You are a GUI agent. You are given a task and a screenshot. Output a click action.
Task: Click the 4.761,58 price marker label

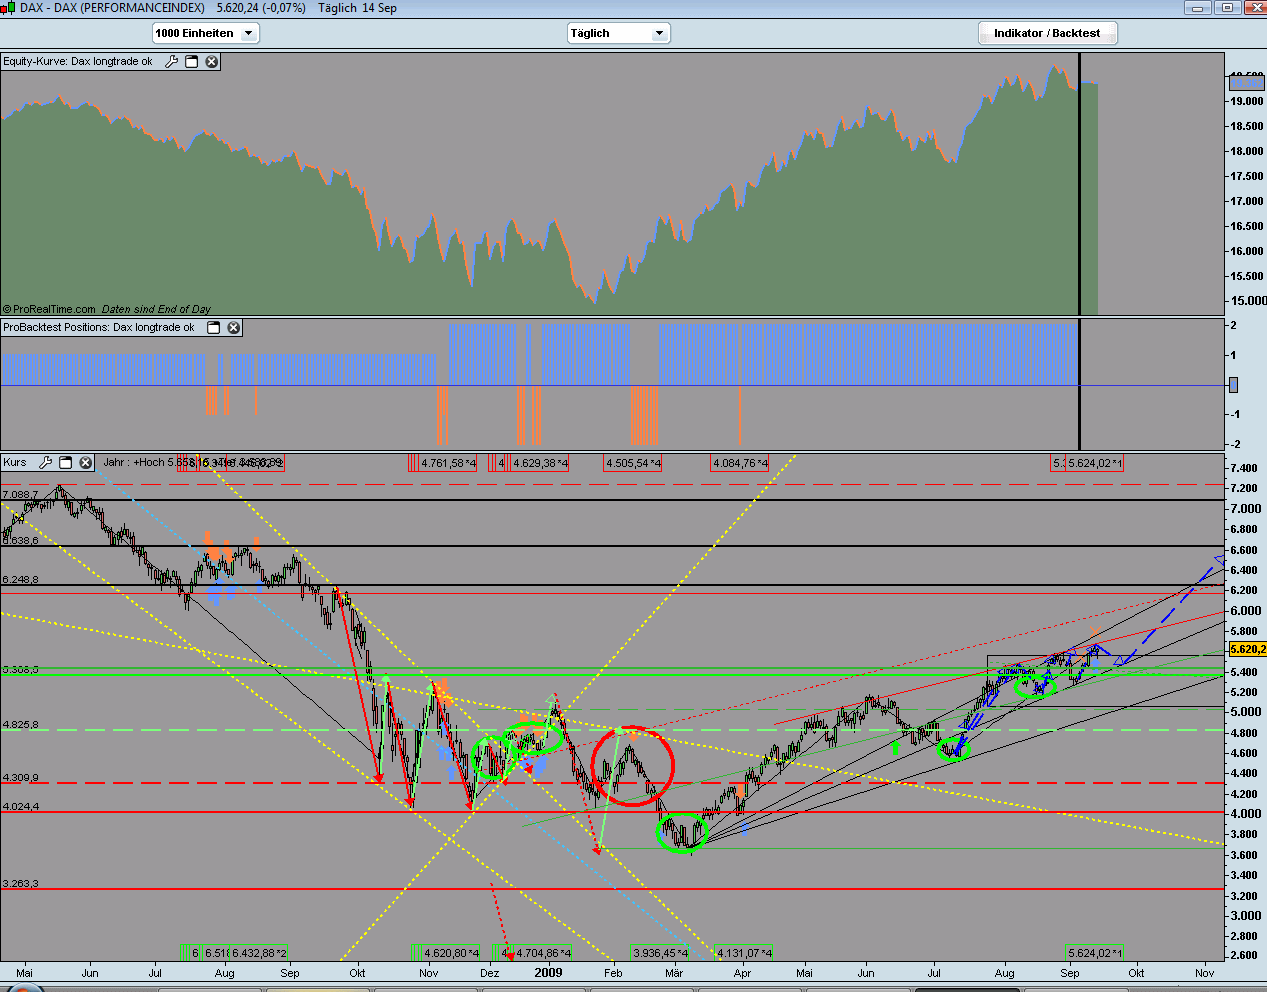pyautogui.click(x=449, y=463)
